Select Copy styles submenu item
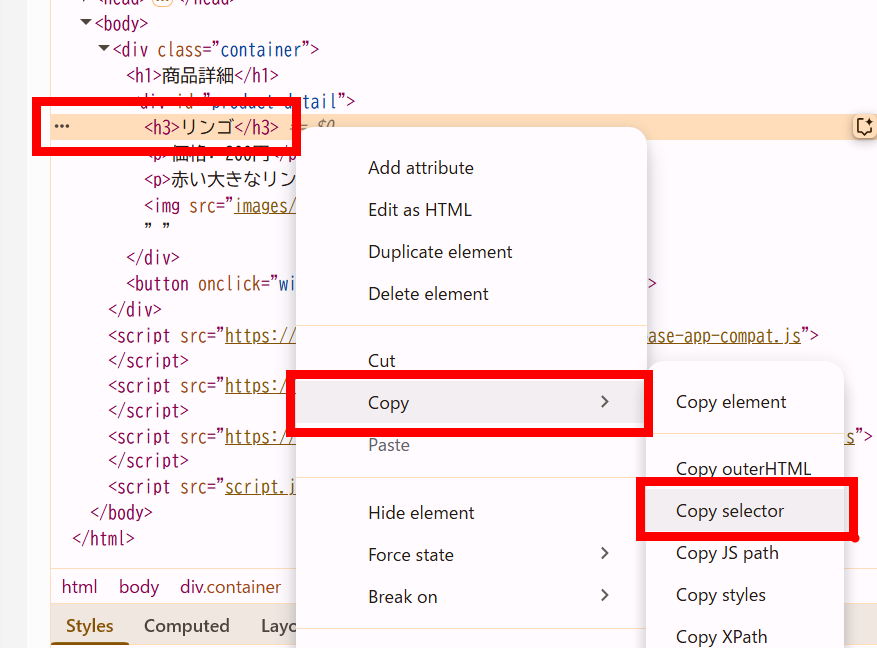 720,595
